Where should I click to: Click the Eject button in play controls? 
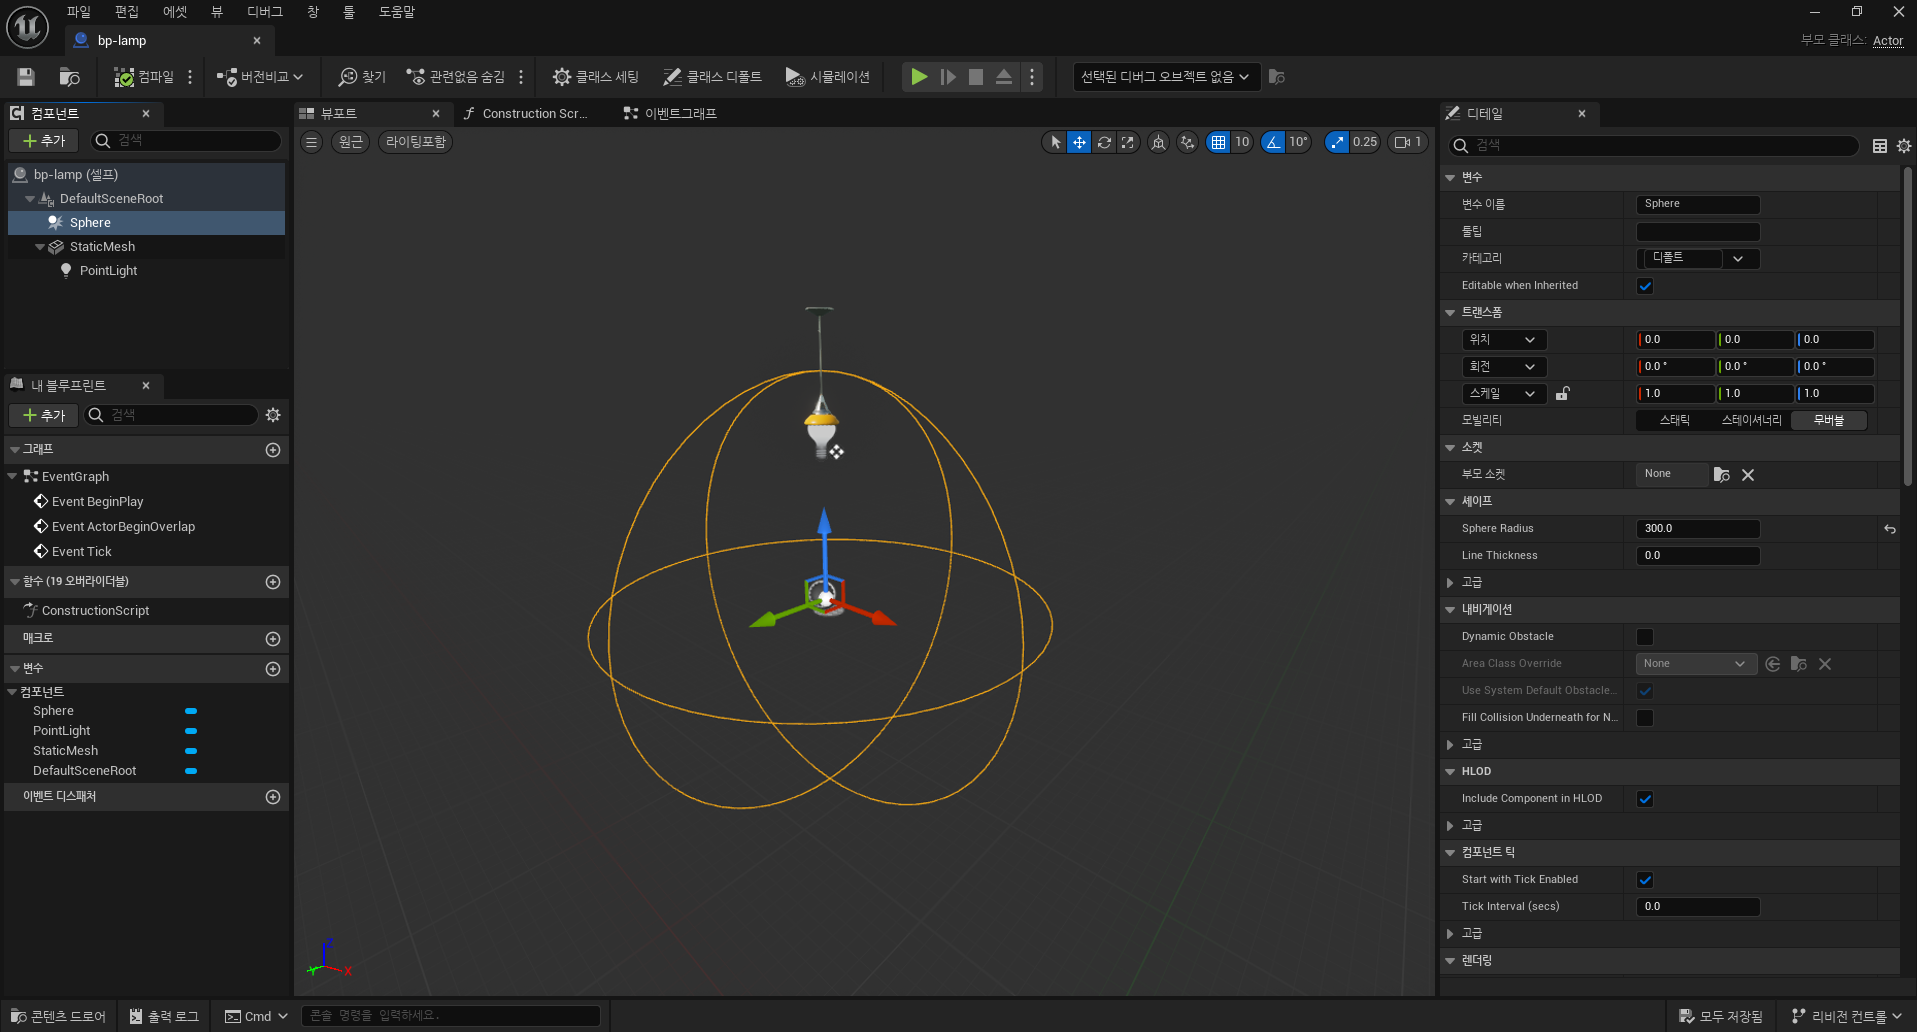pos(1004,77)
